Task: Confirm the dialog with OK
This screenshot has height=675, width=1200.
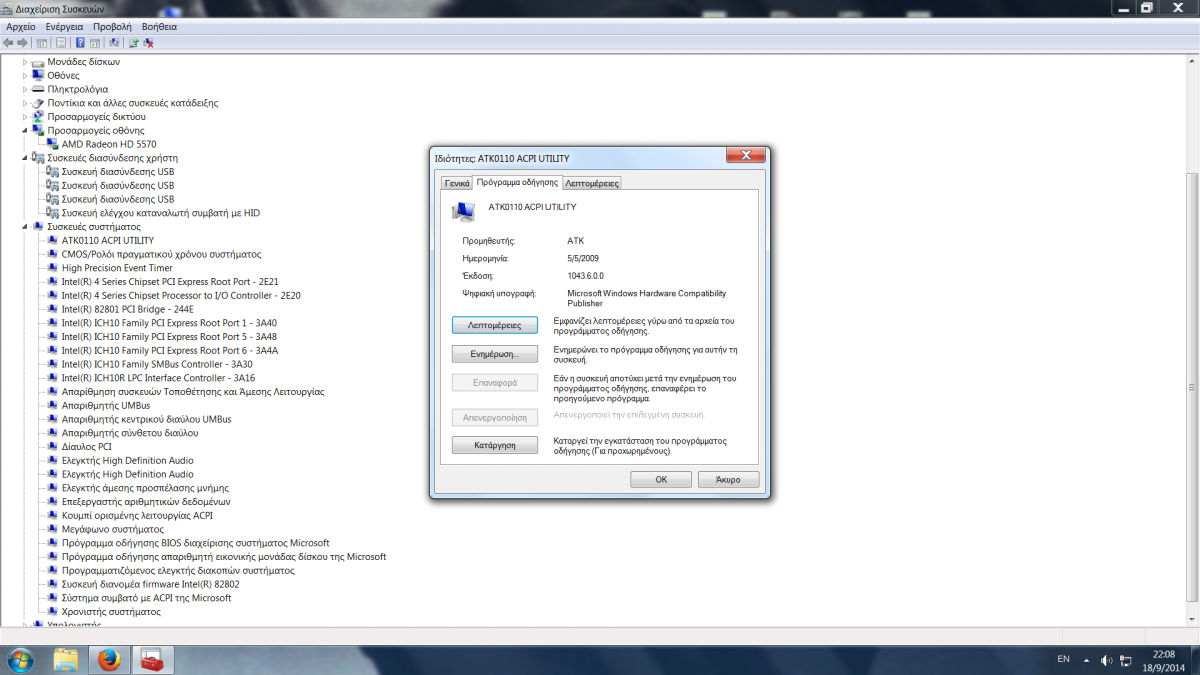Action: click(x=661, y=480)
